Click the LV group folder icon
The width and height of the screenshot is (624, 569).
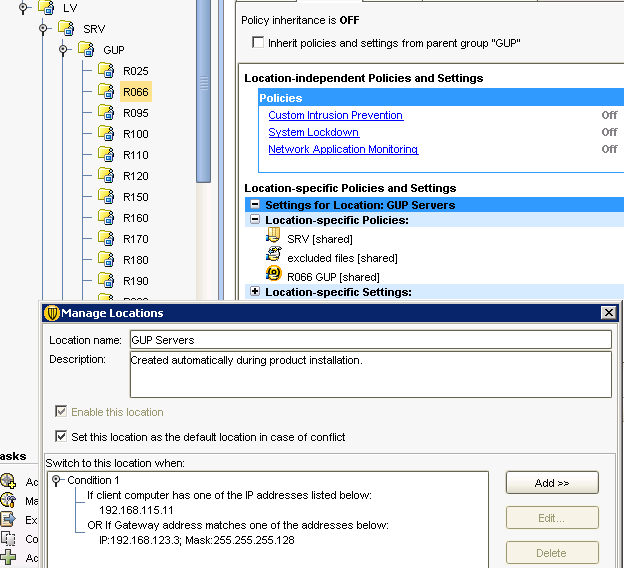46,7
